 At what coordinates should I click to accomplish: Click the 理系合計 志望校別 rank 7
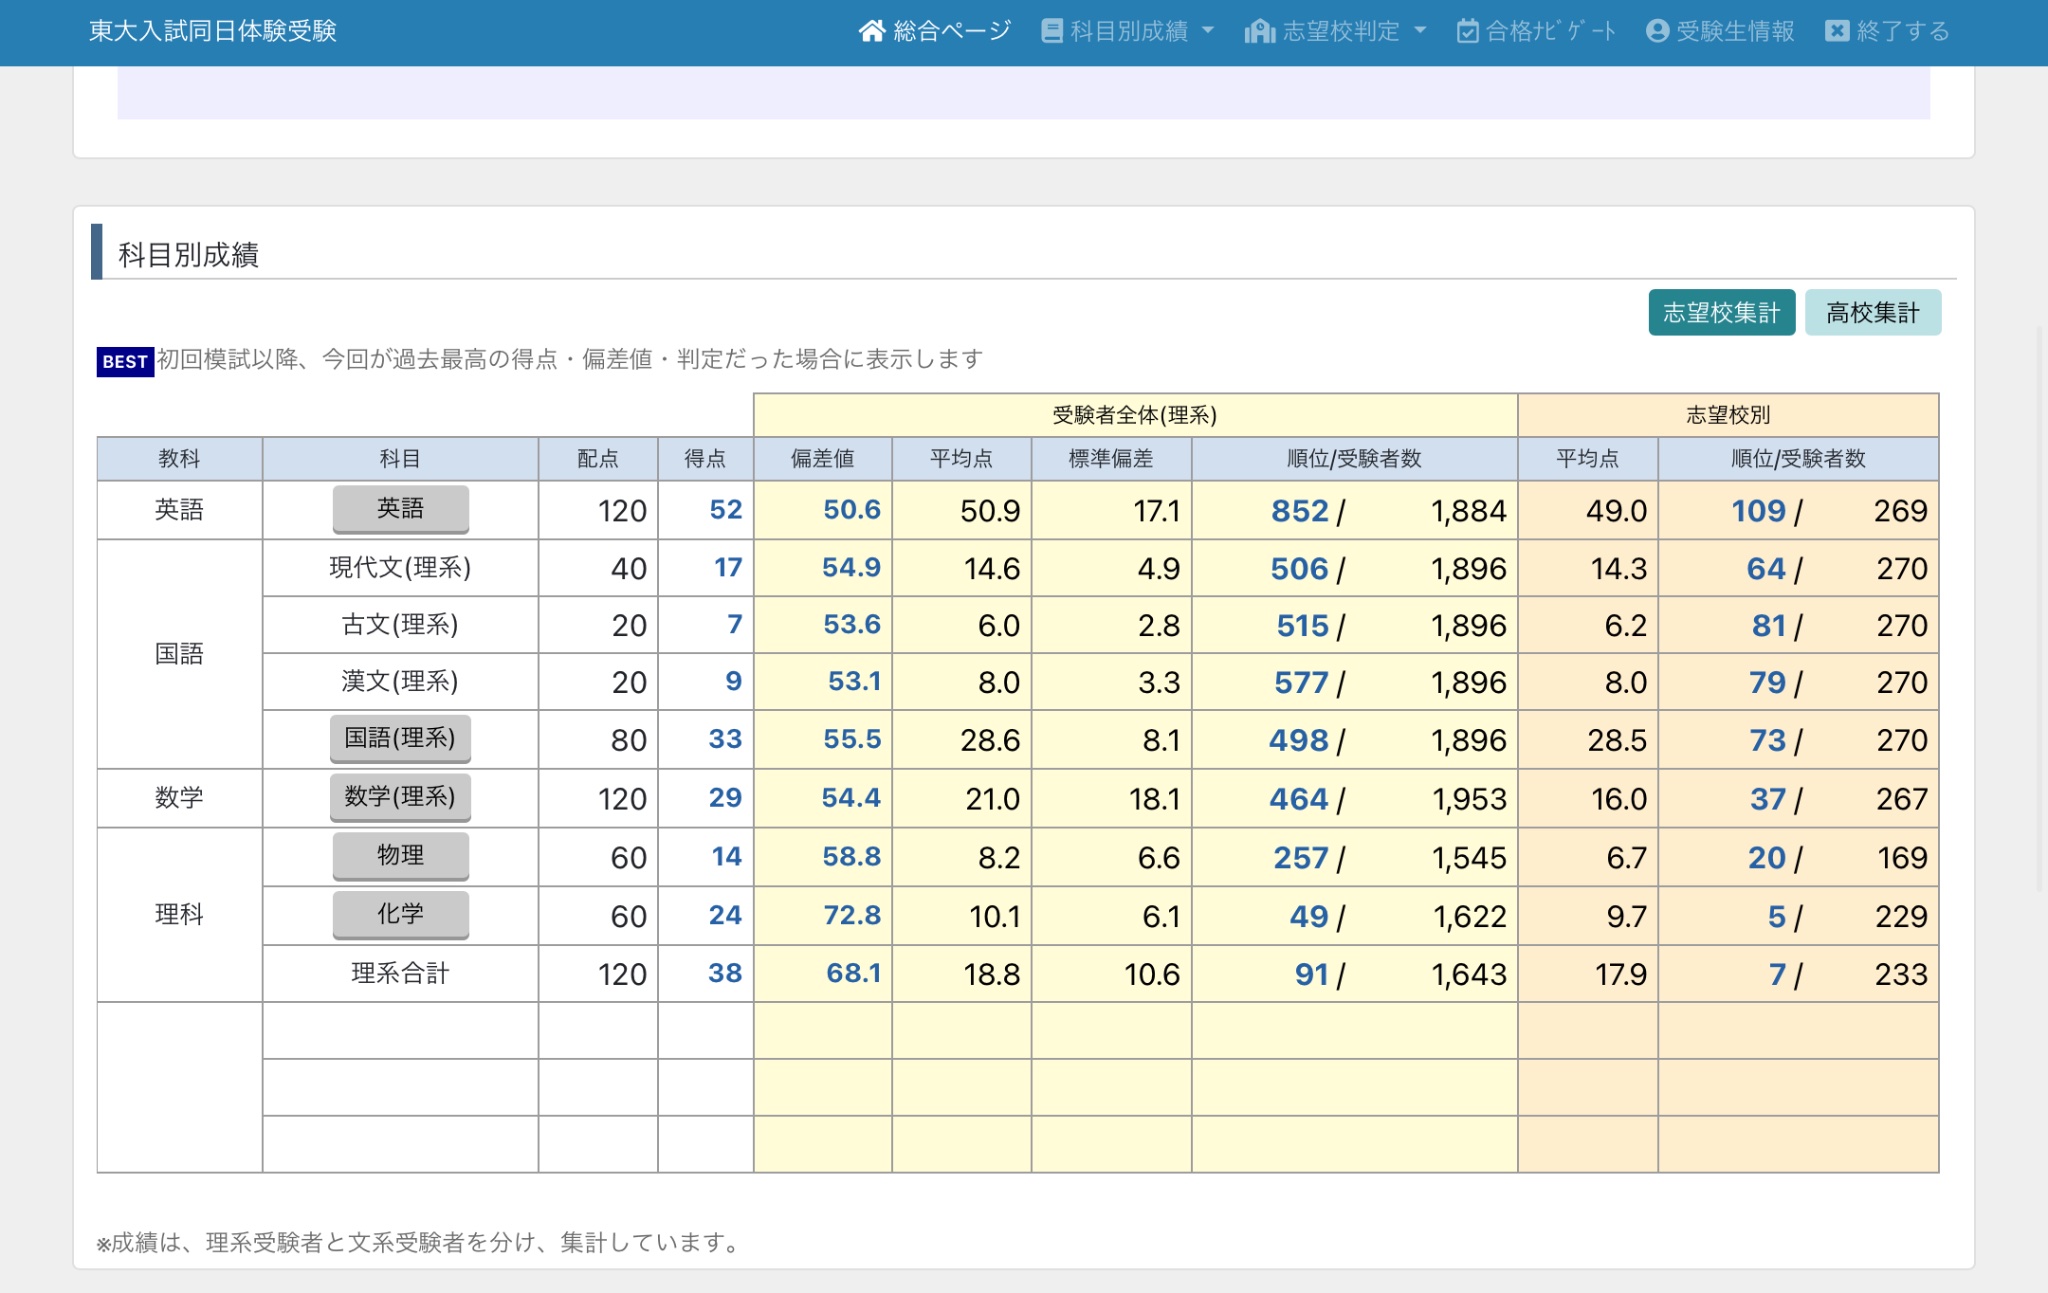(1777, 974)
